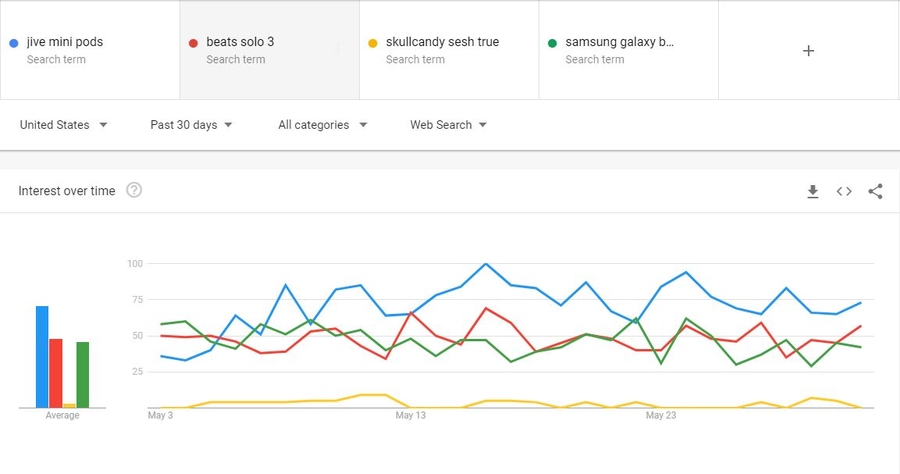Click the blue average bar
The image size is (900, 474).
click(x=42, y=357)
